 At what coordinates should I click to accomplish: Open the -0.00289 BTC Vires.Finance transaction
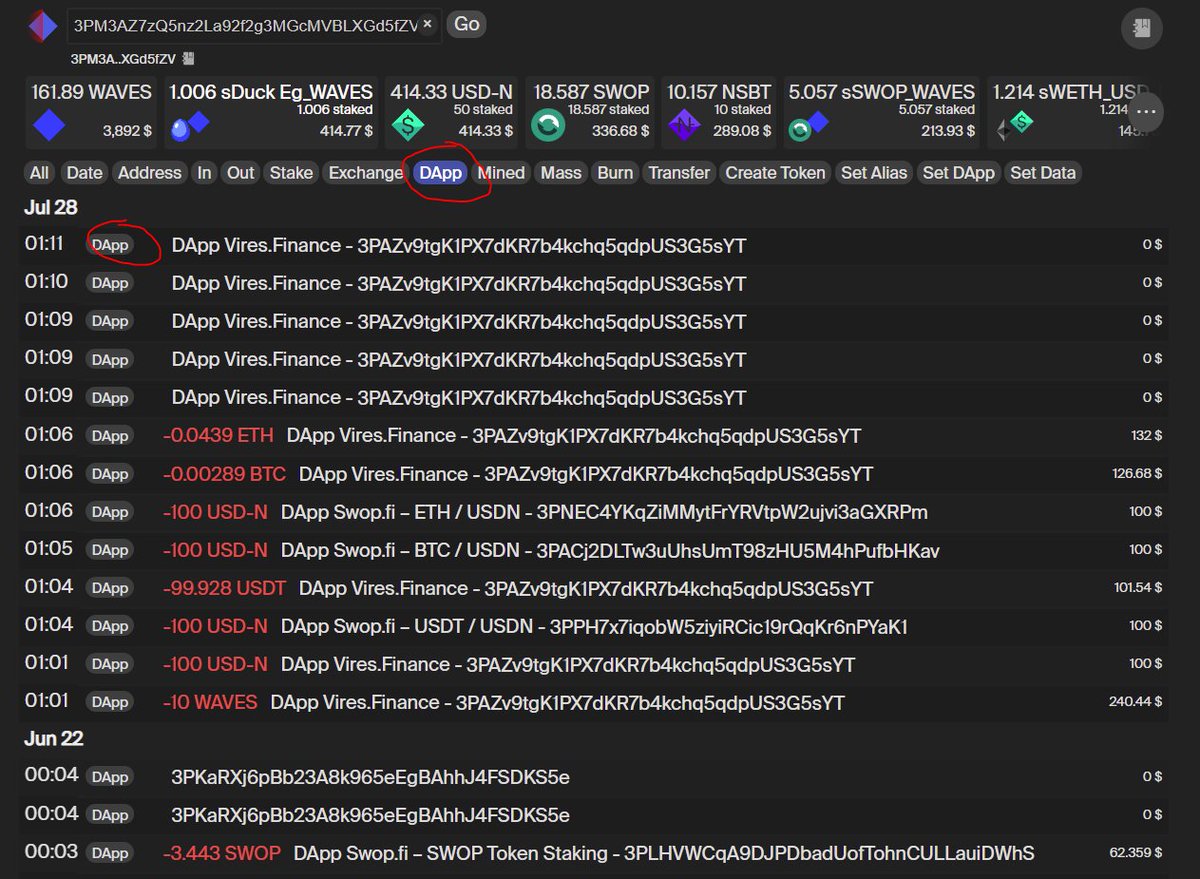[585, 474]
